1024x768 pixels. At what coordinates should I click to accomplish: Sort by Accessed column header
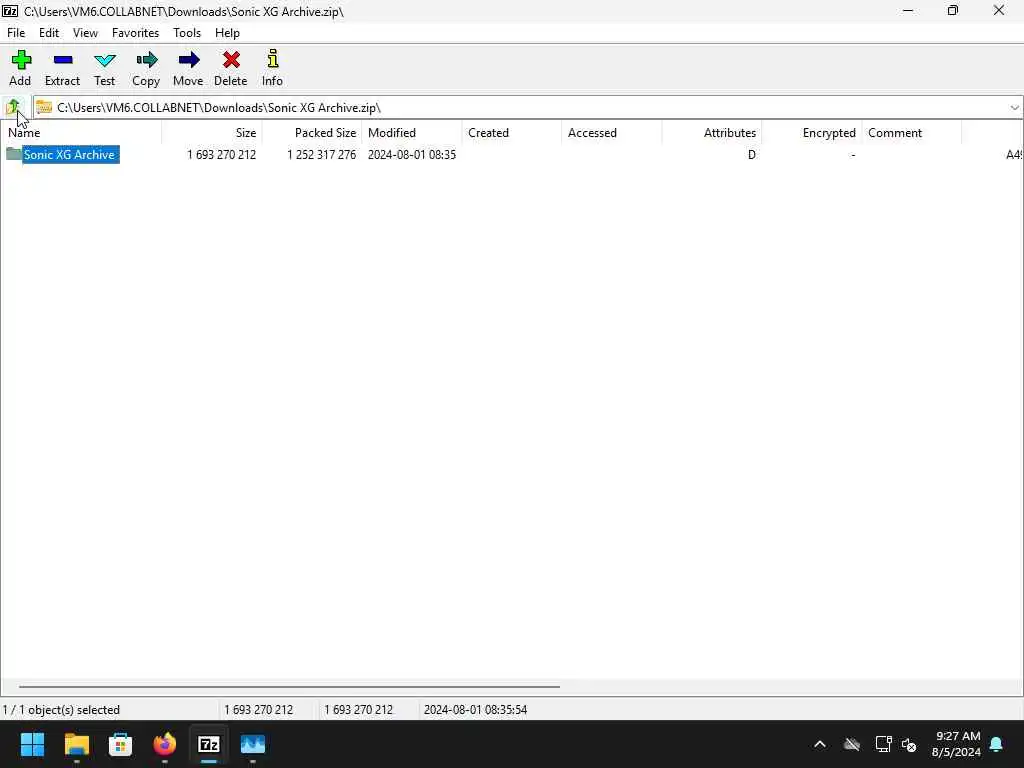pos(612,133)
